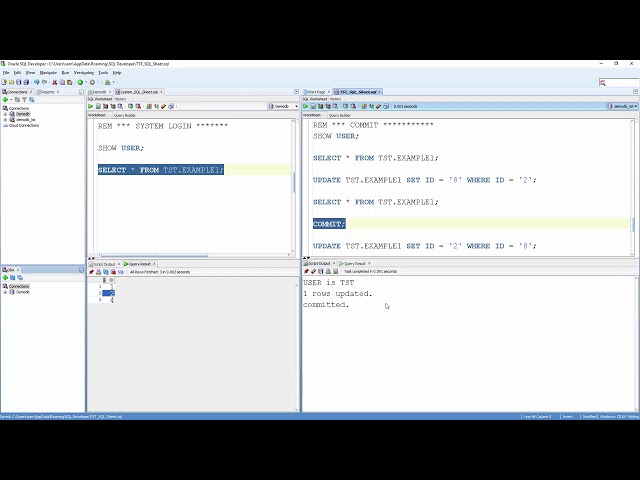The height and width of the screenshot is (480, 640).
Task: Switch to Script Output tab in left results
Action: tap(104, 264)
